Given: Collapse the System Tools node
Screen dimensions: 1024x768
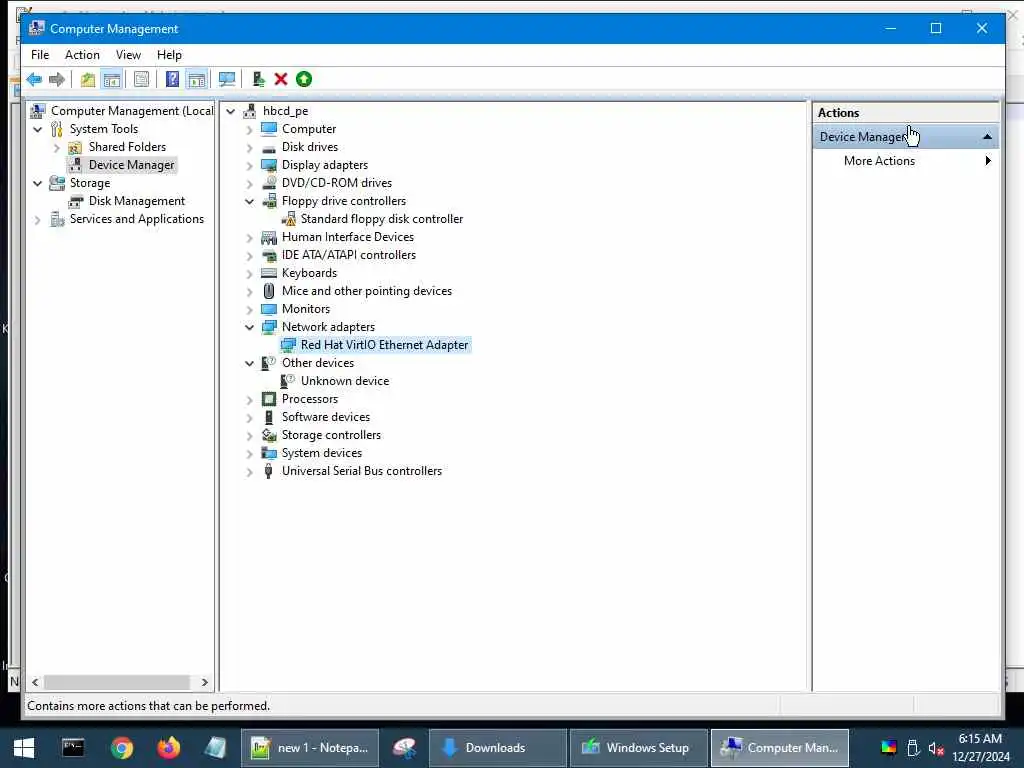Looking at the screenshot, I should point(38,129).
